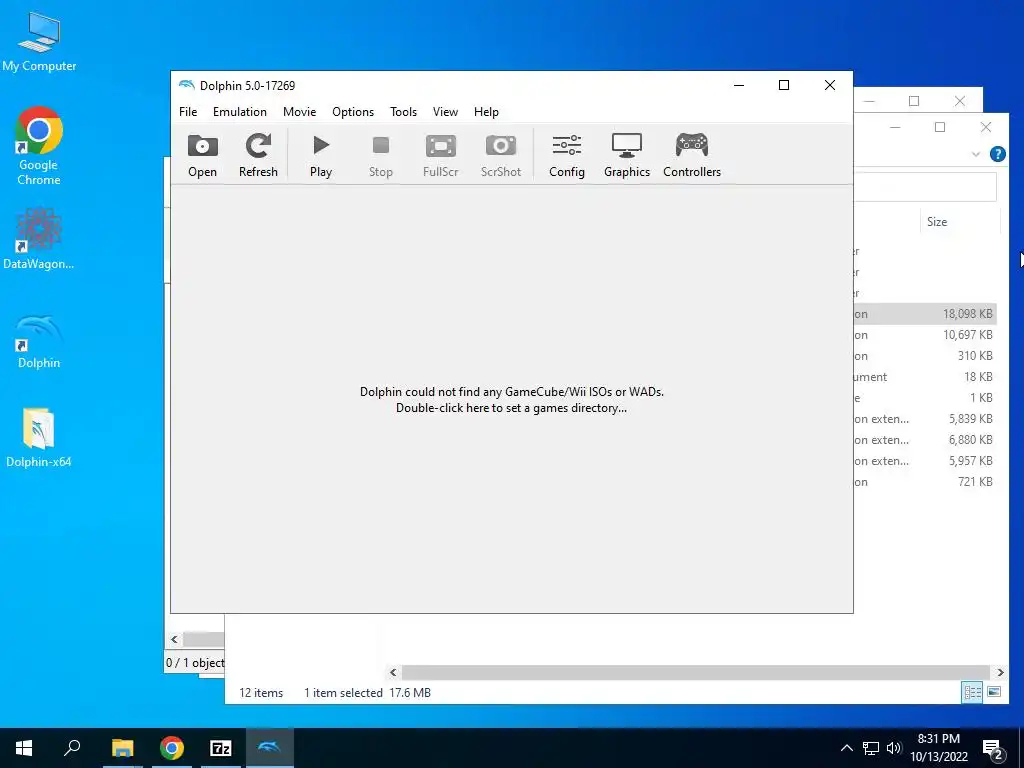Viewport: 1024px width, 768px height.
Task: Start emulation with the Play button
Action: coord(321,155)
